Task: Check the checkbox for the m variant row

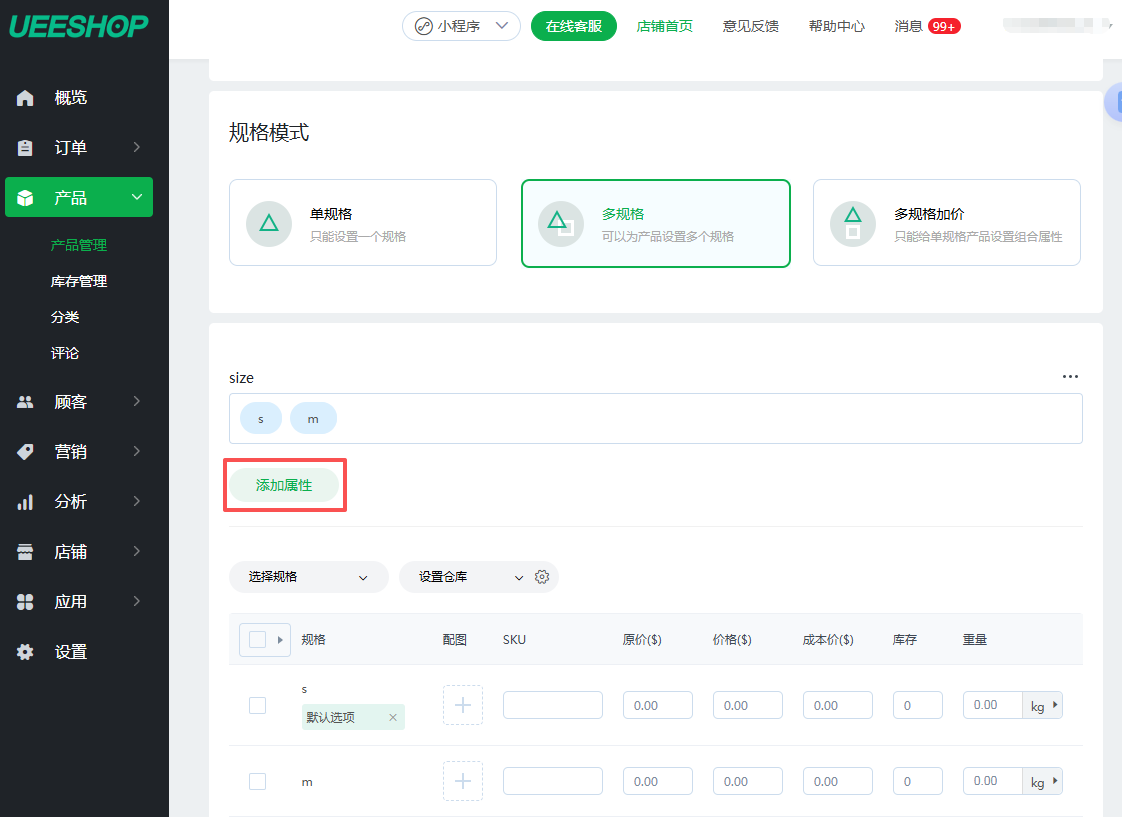Action: tap(257, 781)
